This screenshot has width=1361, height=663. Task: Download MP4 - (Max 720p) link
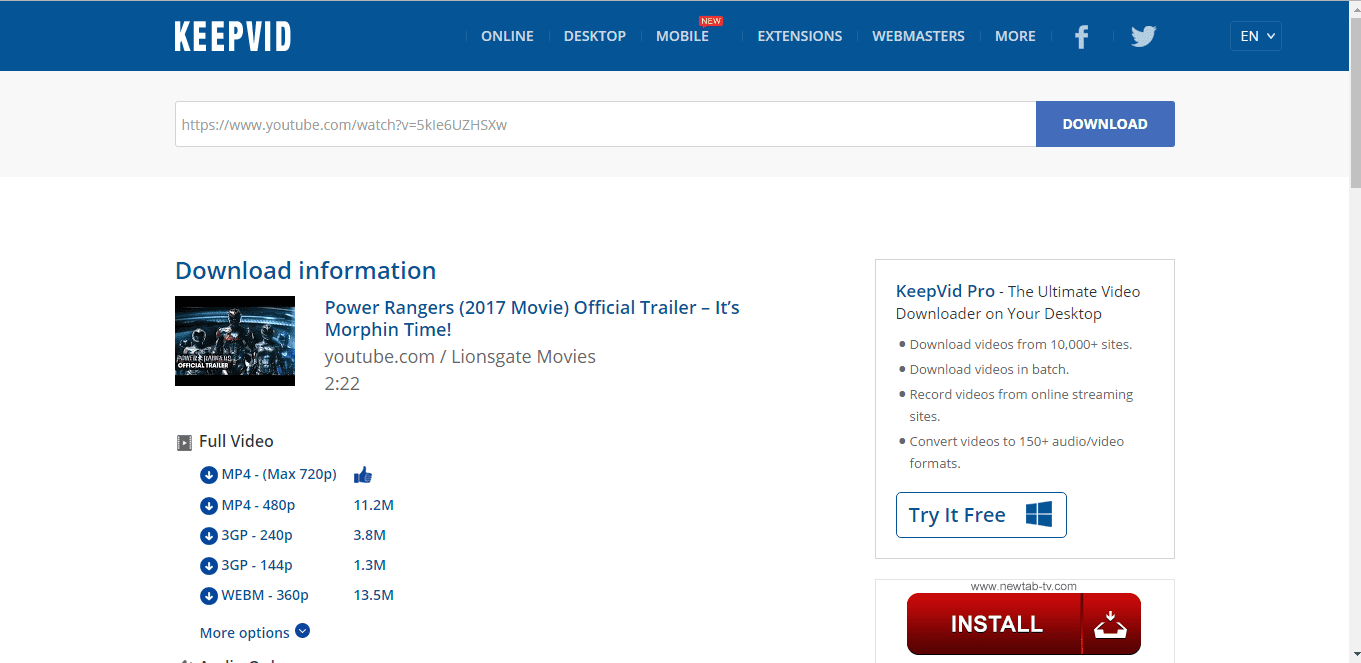(x=279, y=474)
